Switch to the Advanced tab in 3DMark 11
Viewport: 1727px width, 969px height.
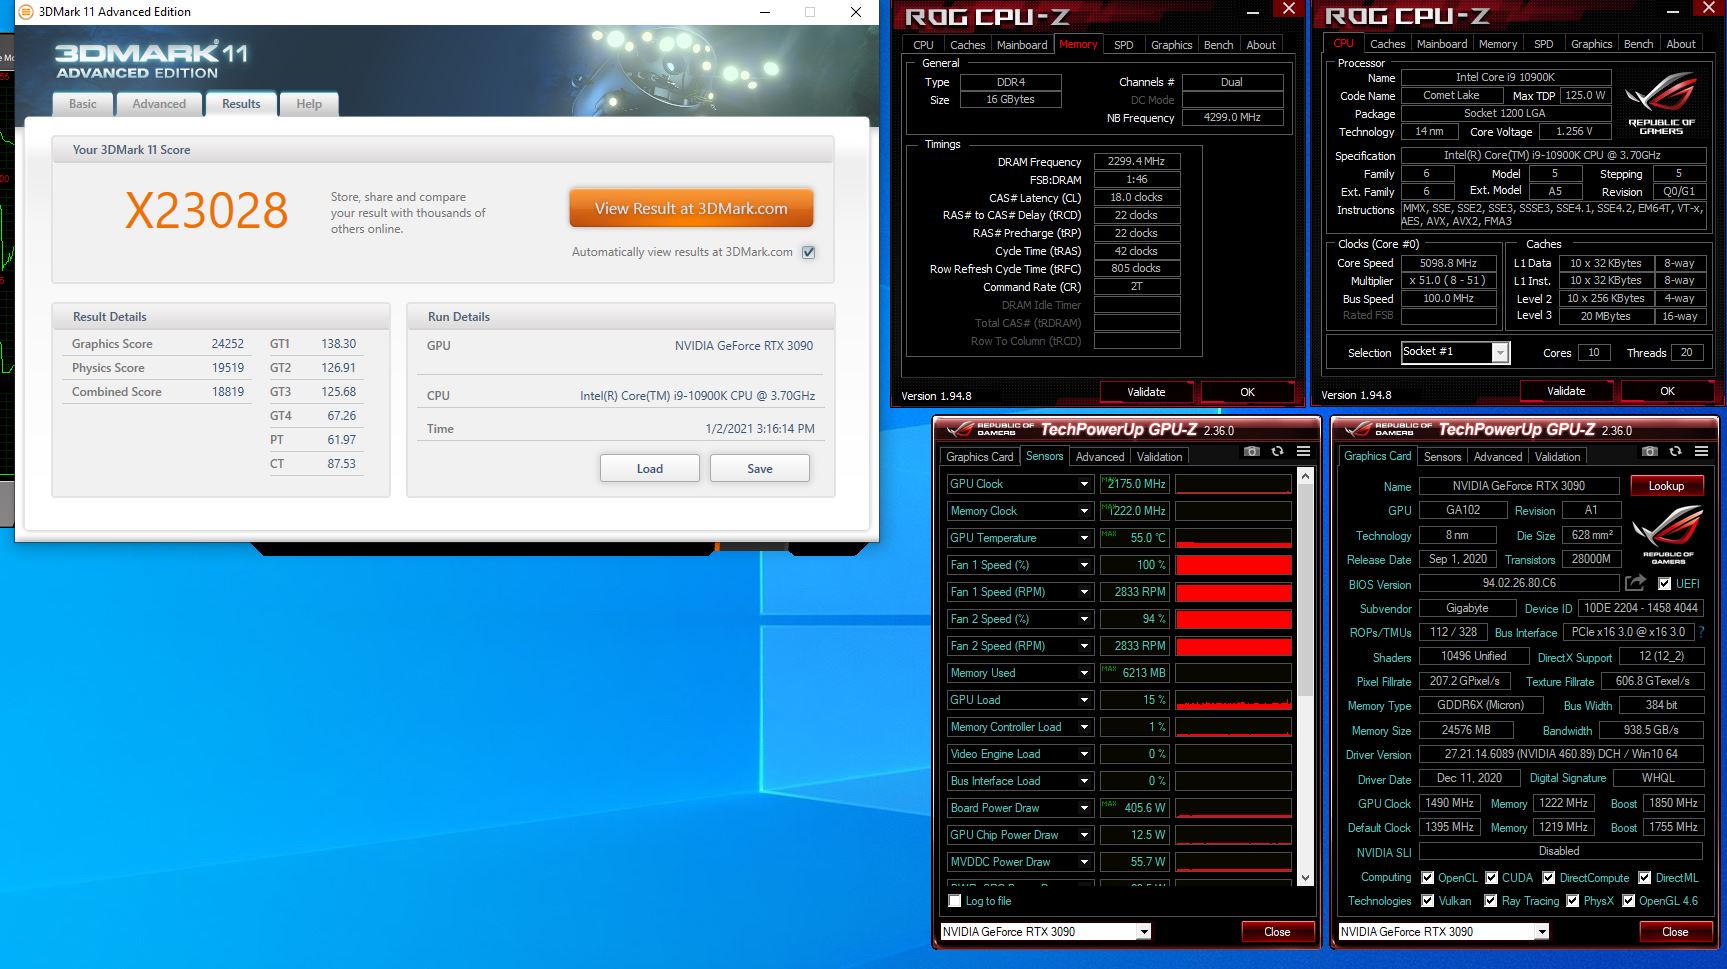tap(159, 104)
